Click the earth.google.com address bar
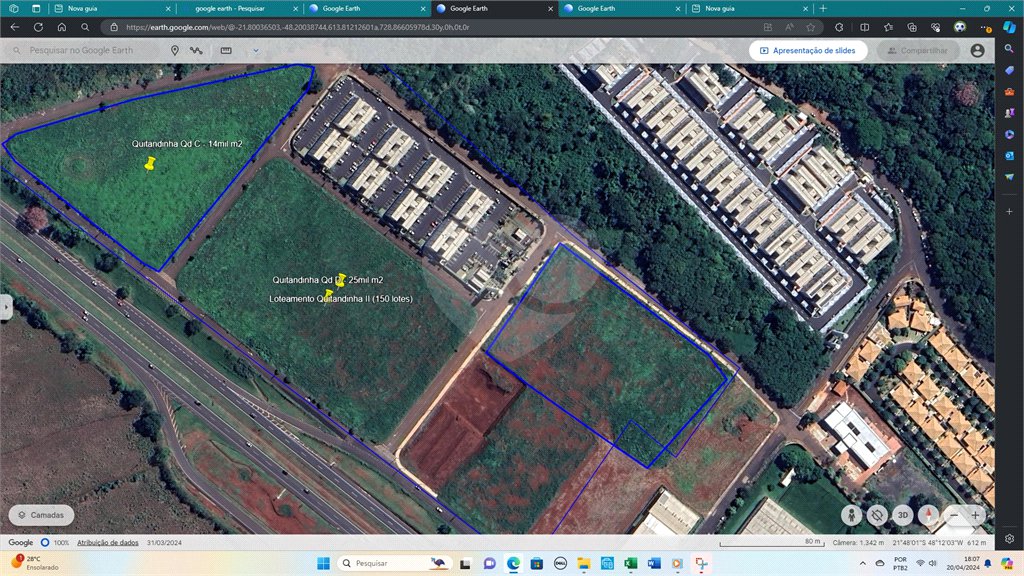The image size is (1024, 576). click(431, 27)
